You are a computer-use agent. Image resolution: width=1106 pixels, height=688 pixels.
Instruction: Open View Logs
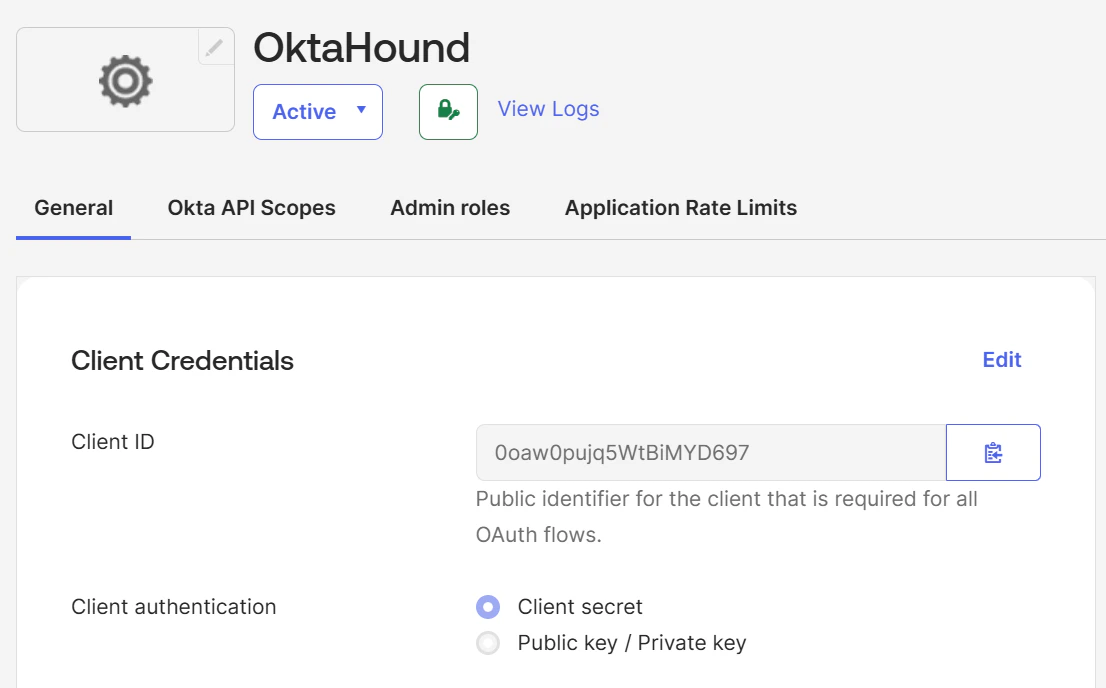(x=548, y=109)
